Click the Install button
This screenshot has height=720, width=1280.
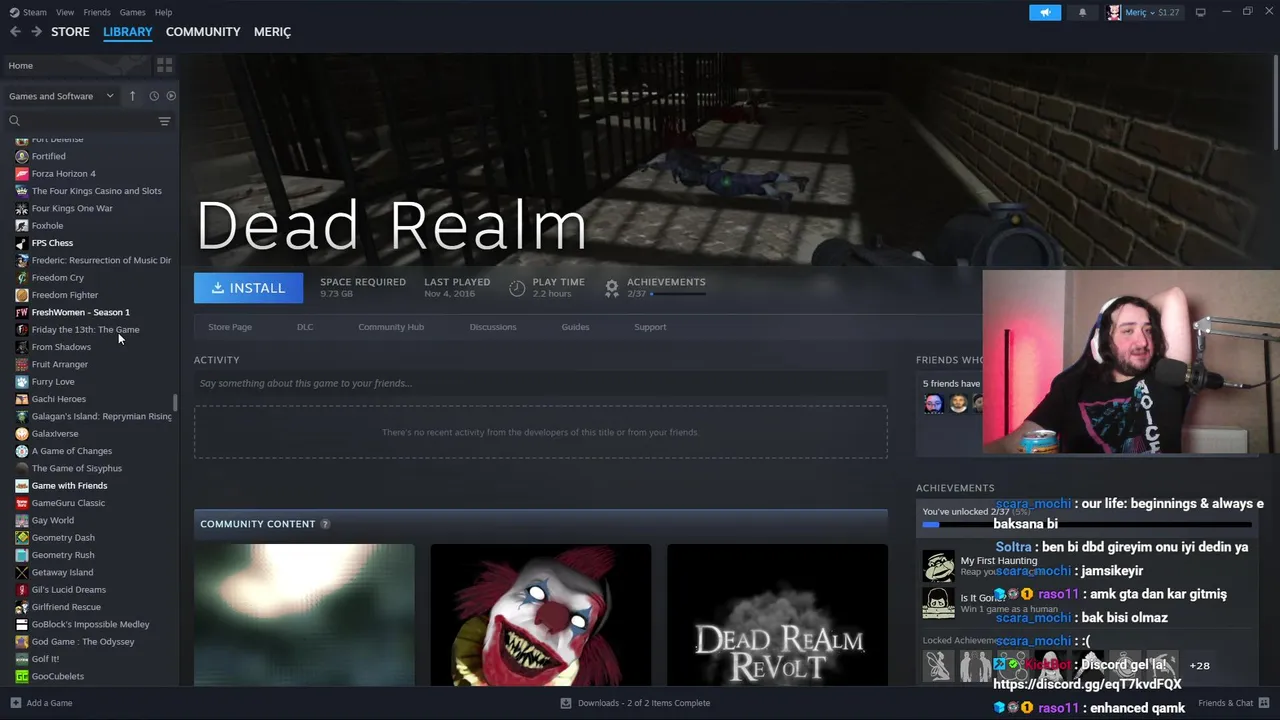click(x=248, y=288)
